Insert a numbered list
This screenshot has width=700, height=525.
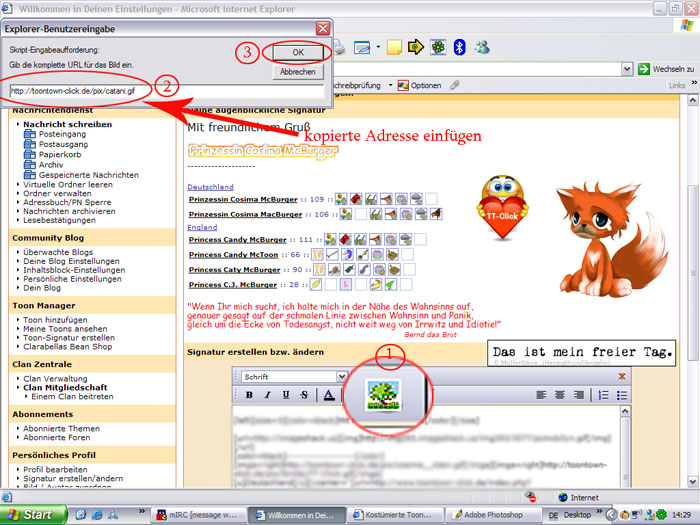click(603, 395)
